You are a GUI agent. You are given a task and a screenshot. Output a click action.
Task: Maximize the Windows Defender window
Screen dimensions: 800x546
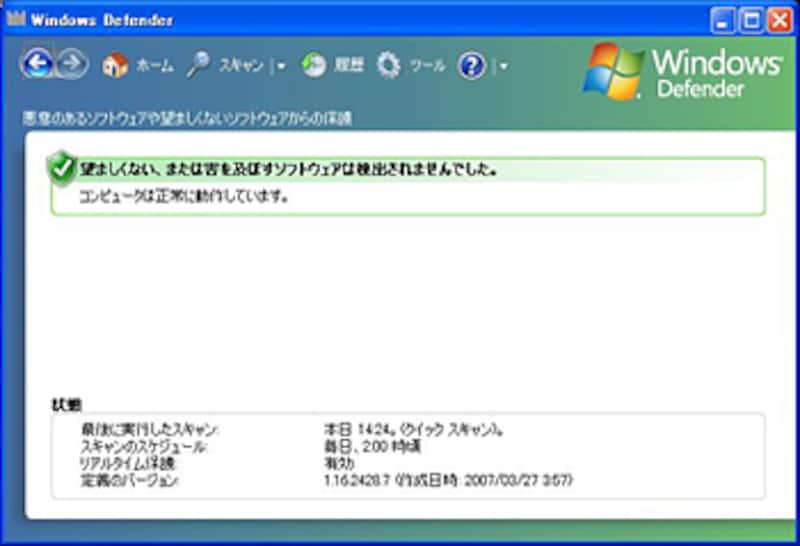coord(751,21)
